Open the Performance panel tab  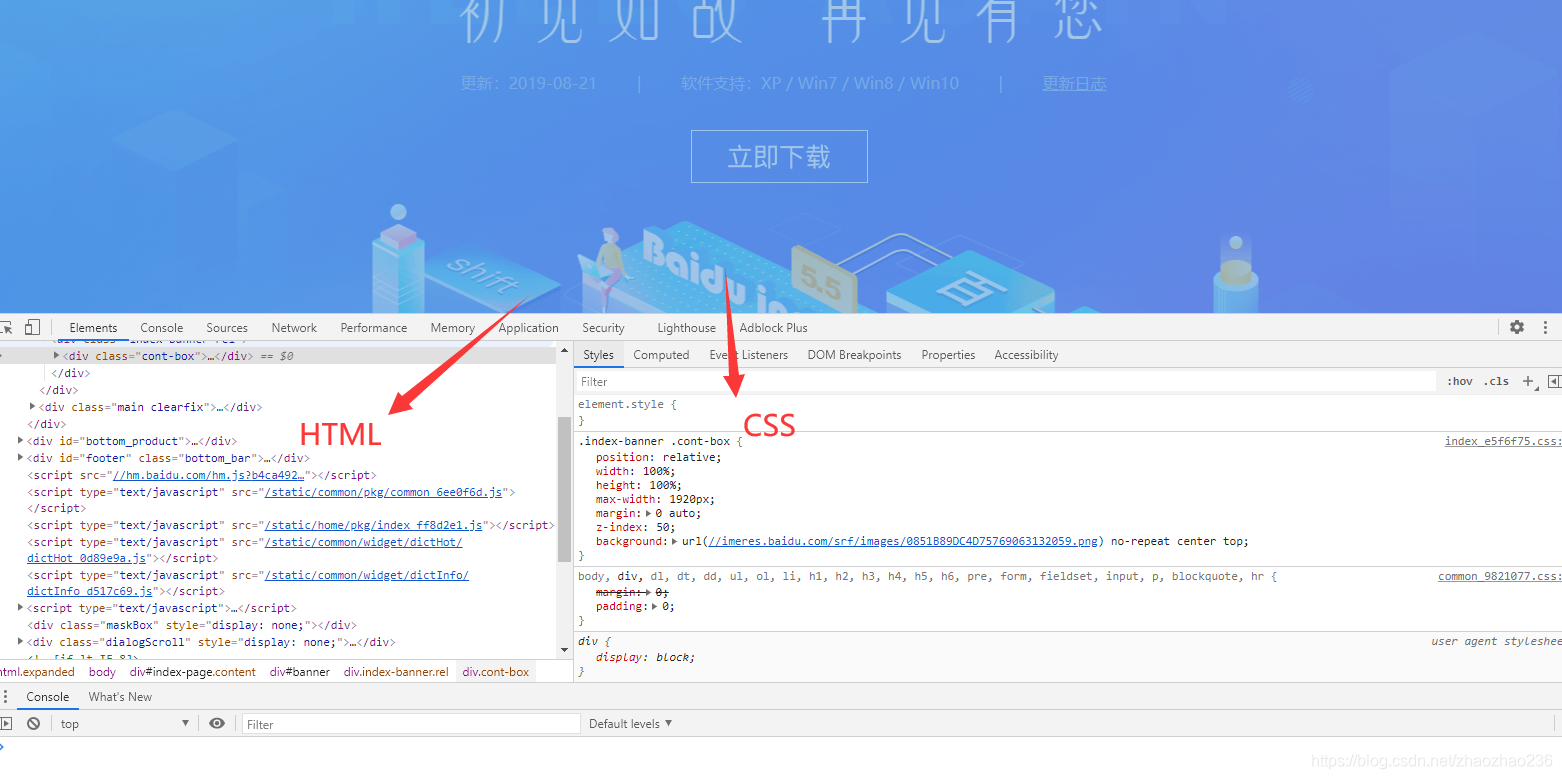click(374, 328)
